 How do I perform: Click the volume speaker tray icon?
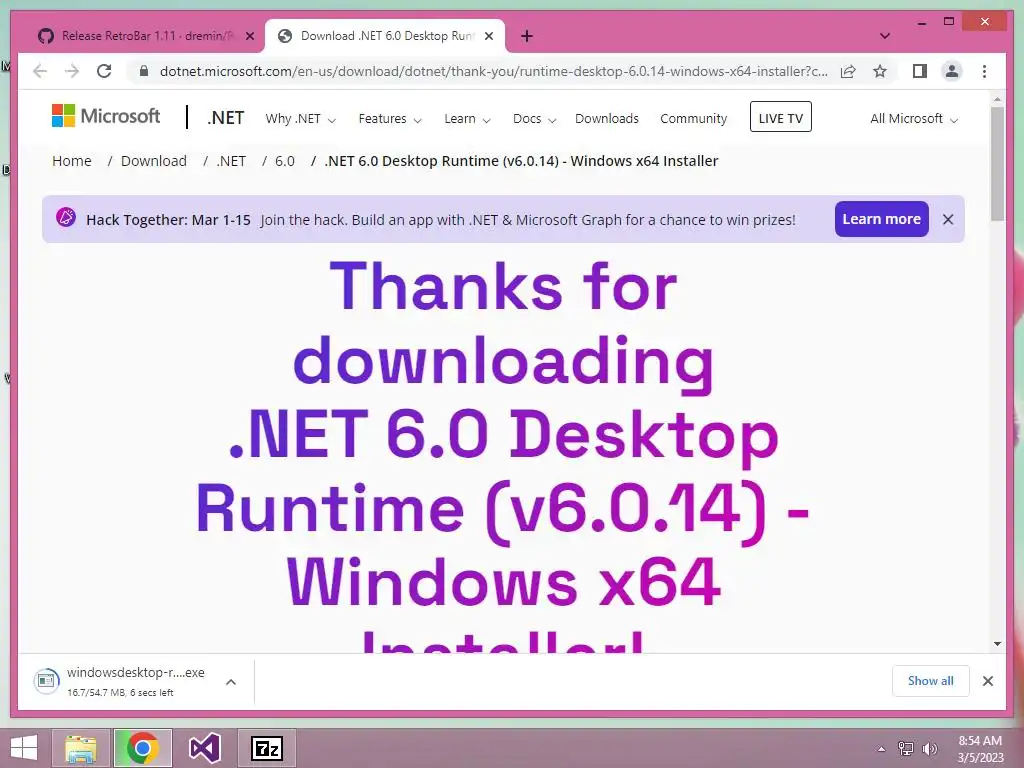click(x=929, y=749)
